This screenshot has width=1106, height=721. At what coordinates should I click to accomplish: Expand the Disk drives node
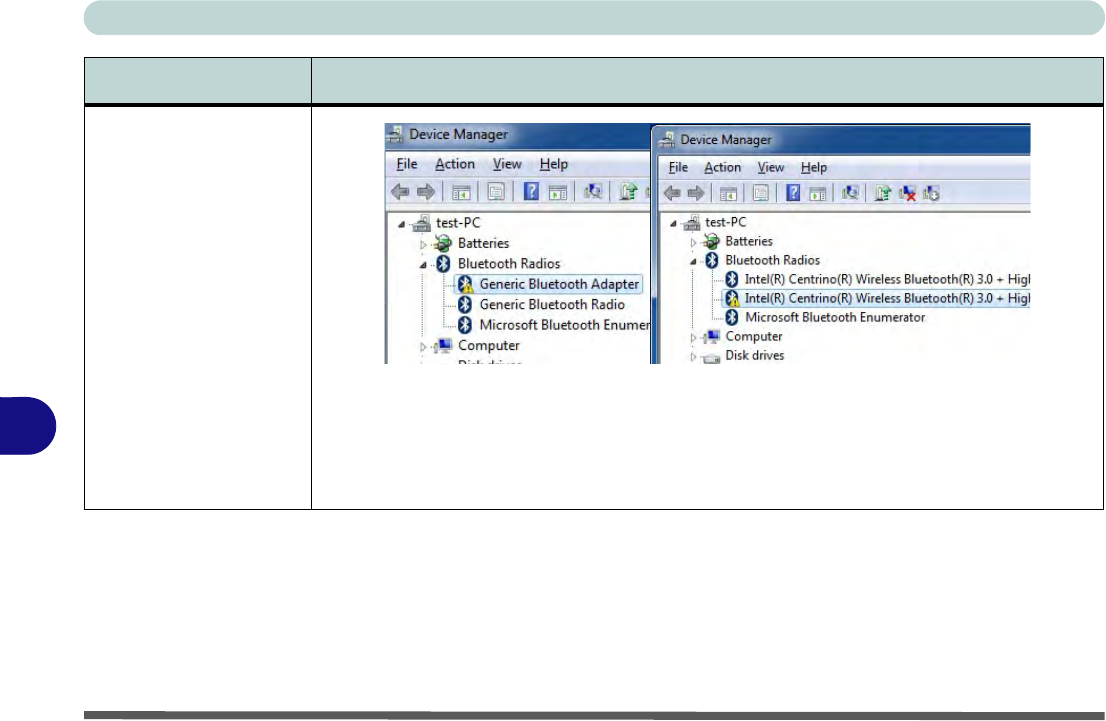click(691, 357)
